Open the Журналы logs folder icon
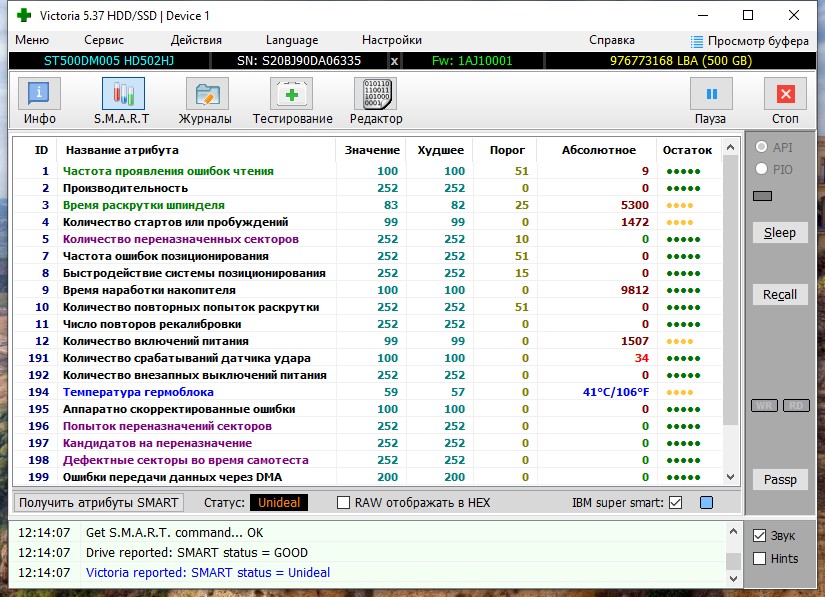The width and height of the screenshot is (825, 597). (x=207, y=94)
